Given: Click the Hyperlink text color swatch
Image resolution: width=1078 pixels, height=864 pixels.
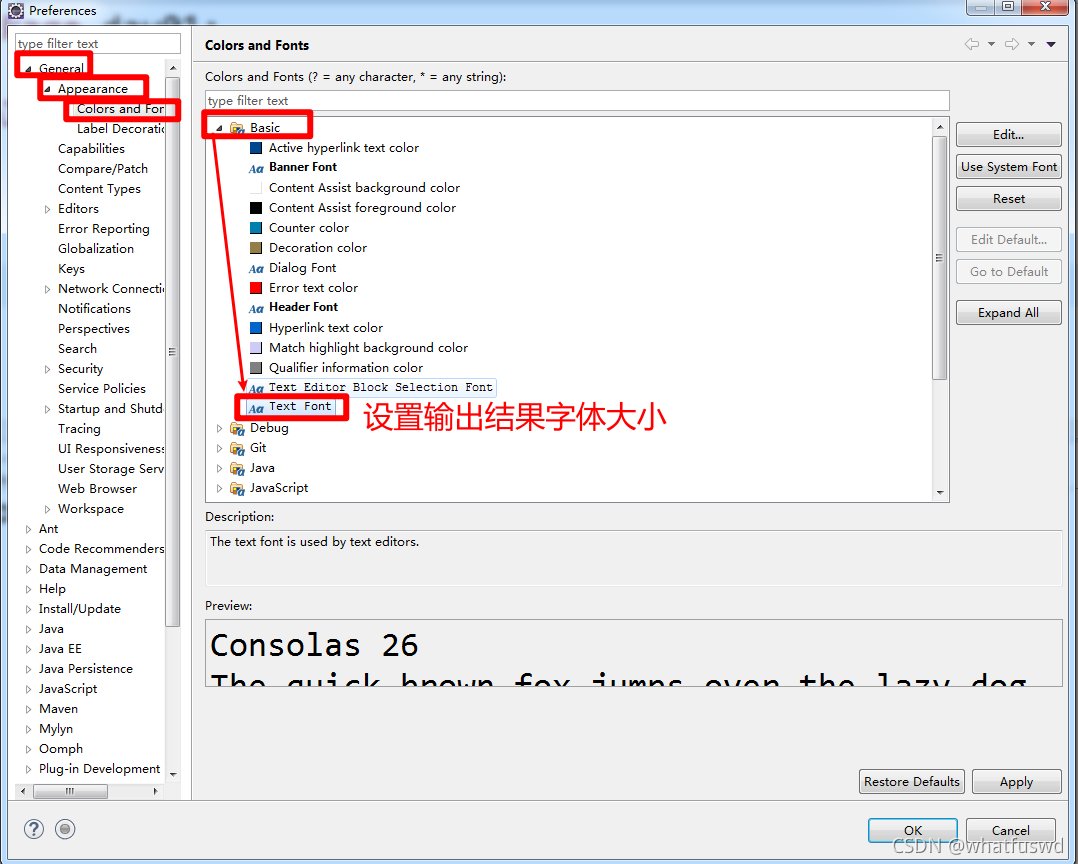Looking at the screenshot, I should (256, 328).
